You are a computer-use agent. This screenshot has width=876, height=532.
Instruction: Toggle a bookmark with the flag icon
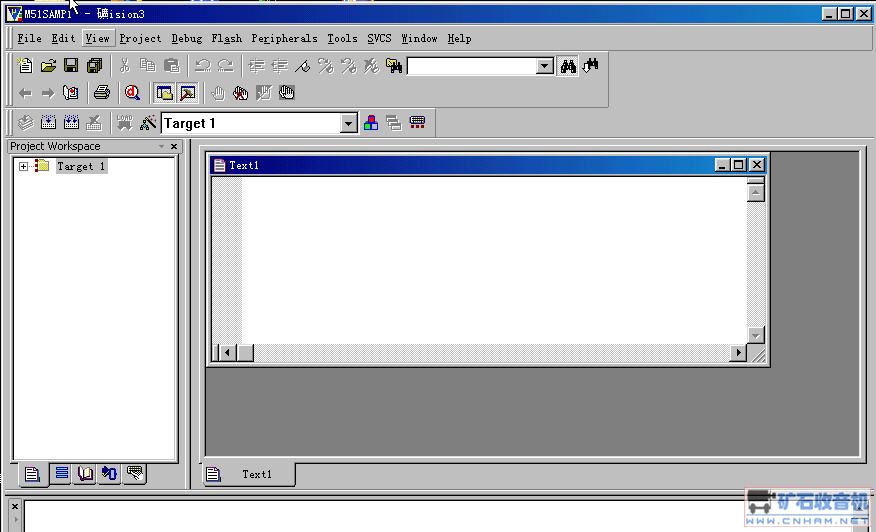pos(302,65)
